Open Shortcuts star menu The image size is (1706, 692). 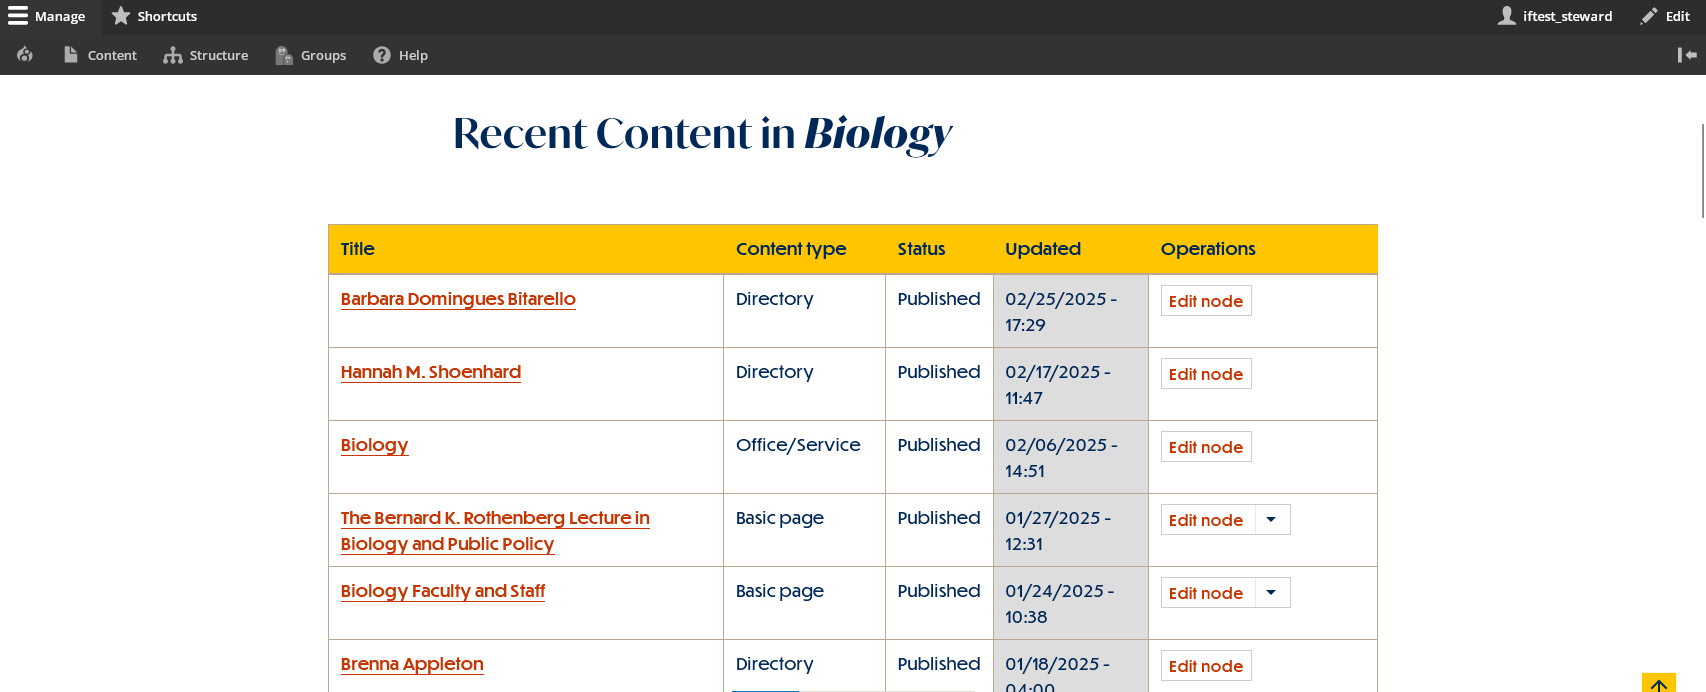(154, 16)
